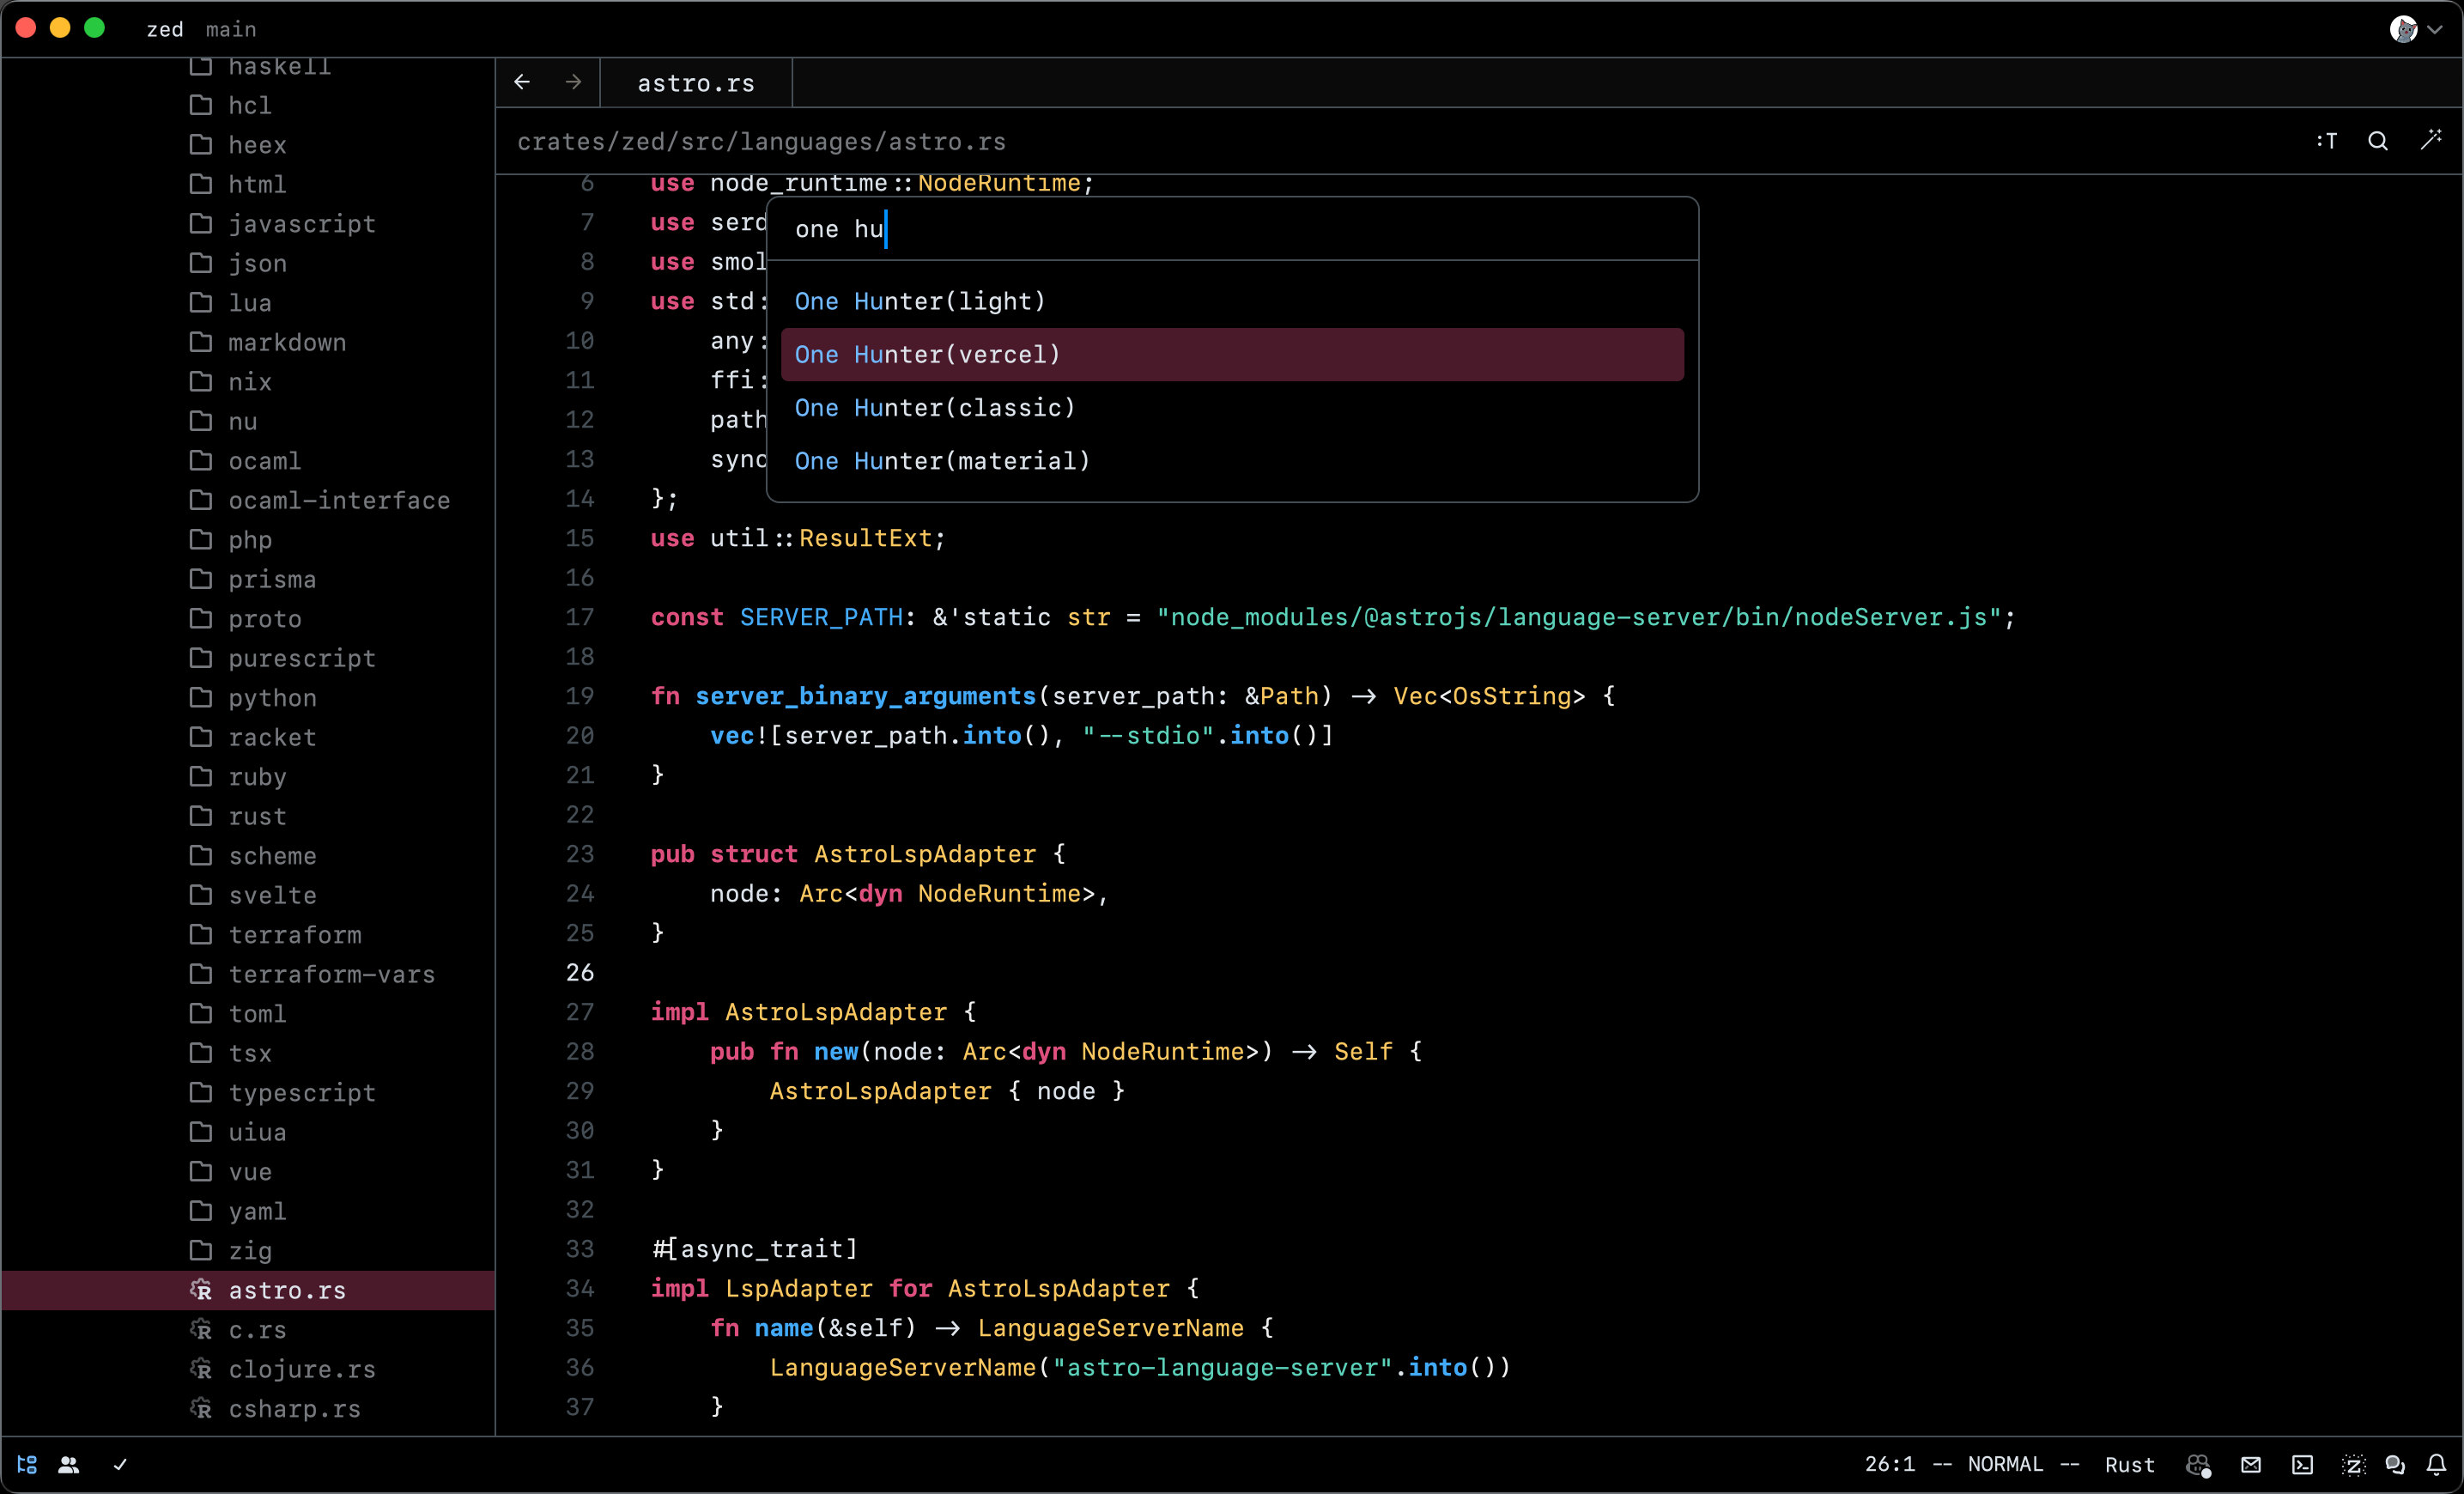The image size is (2464, 1494).
Task: Open buffer search magnifier icon
Action: [x=2378, y=141]
